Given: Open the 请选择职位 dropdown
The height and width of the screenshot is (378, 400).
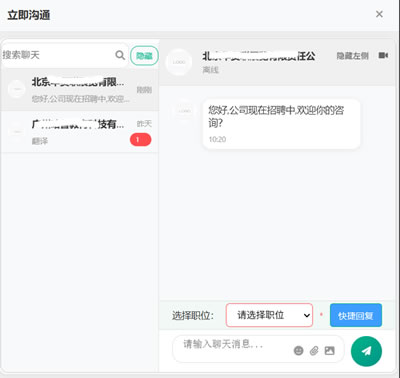Looking at the screenshot, I should pyautogui.click(x=269, y=315).
